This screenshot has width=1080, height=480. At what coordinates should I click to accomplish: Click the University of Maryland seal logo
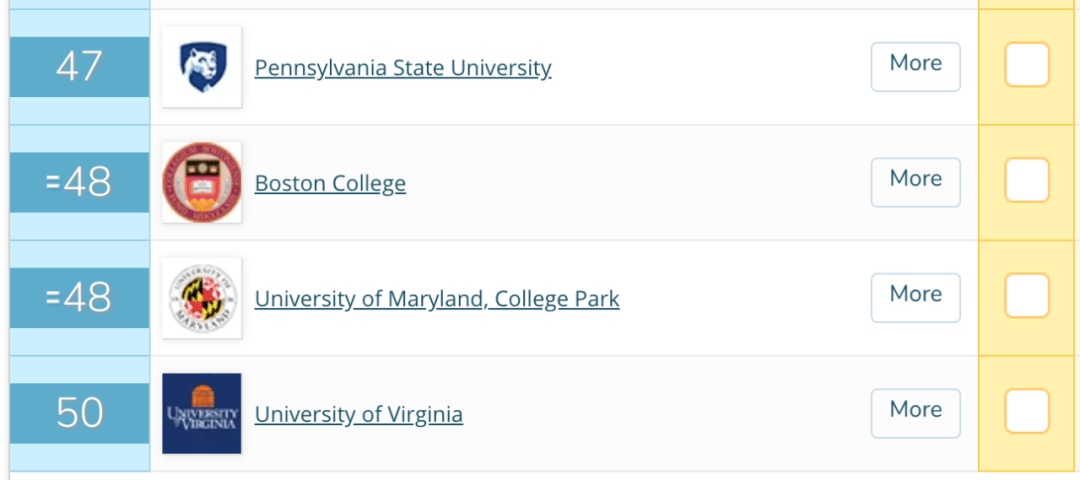(x=202, y=298)
